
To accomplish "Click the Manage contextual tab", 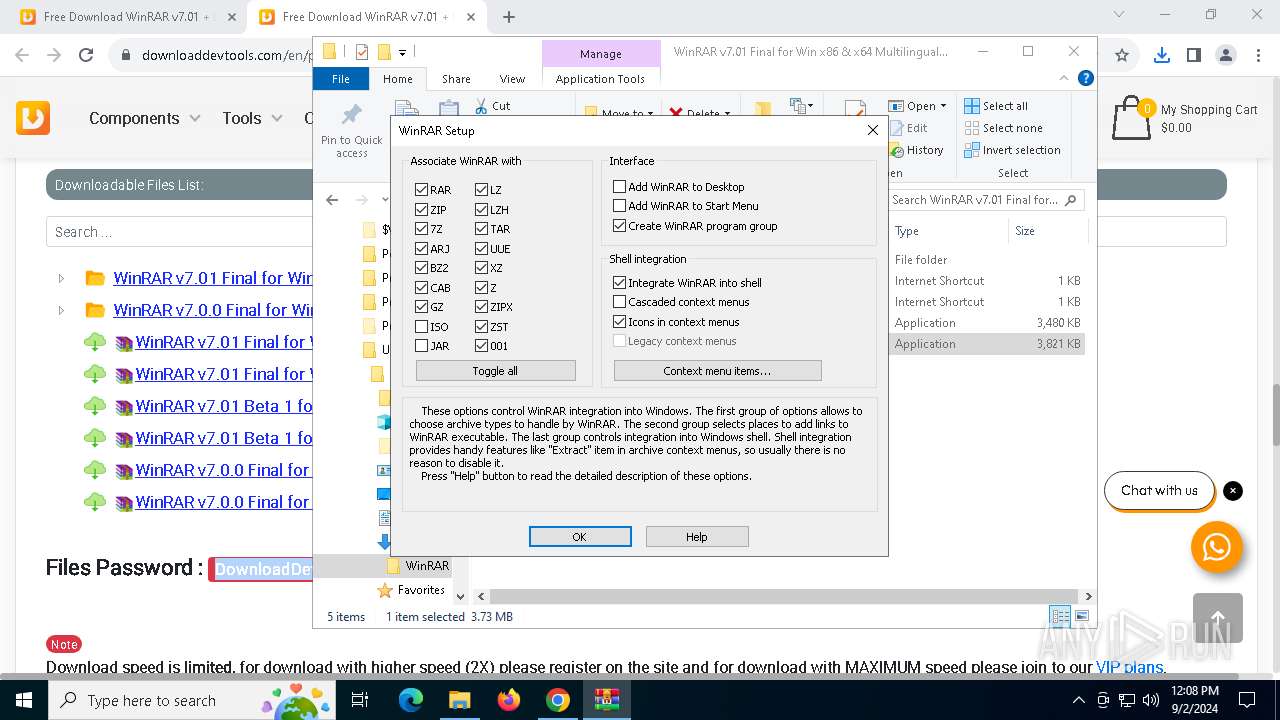I will point(601,54).
